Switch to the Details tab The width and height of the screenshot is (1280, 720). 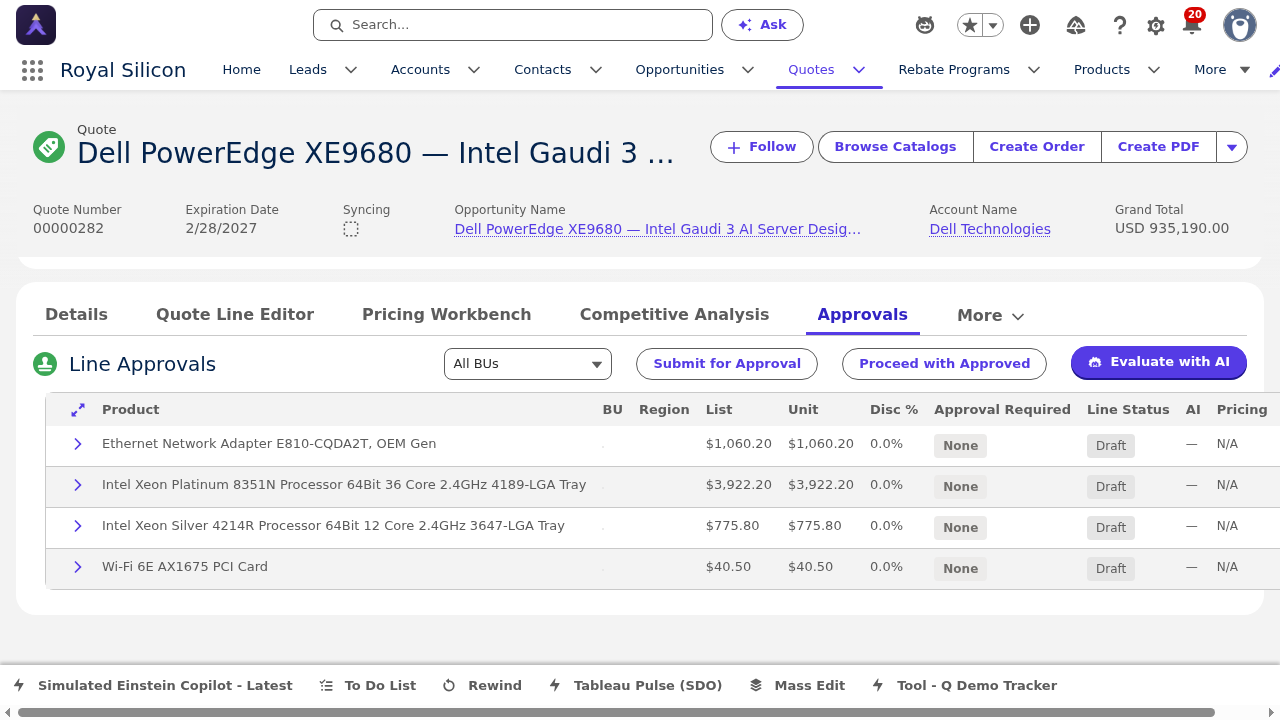pyautogui.click(x=76, y=315)
